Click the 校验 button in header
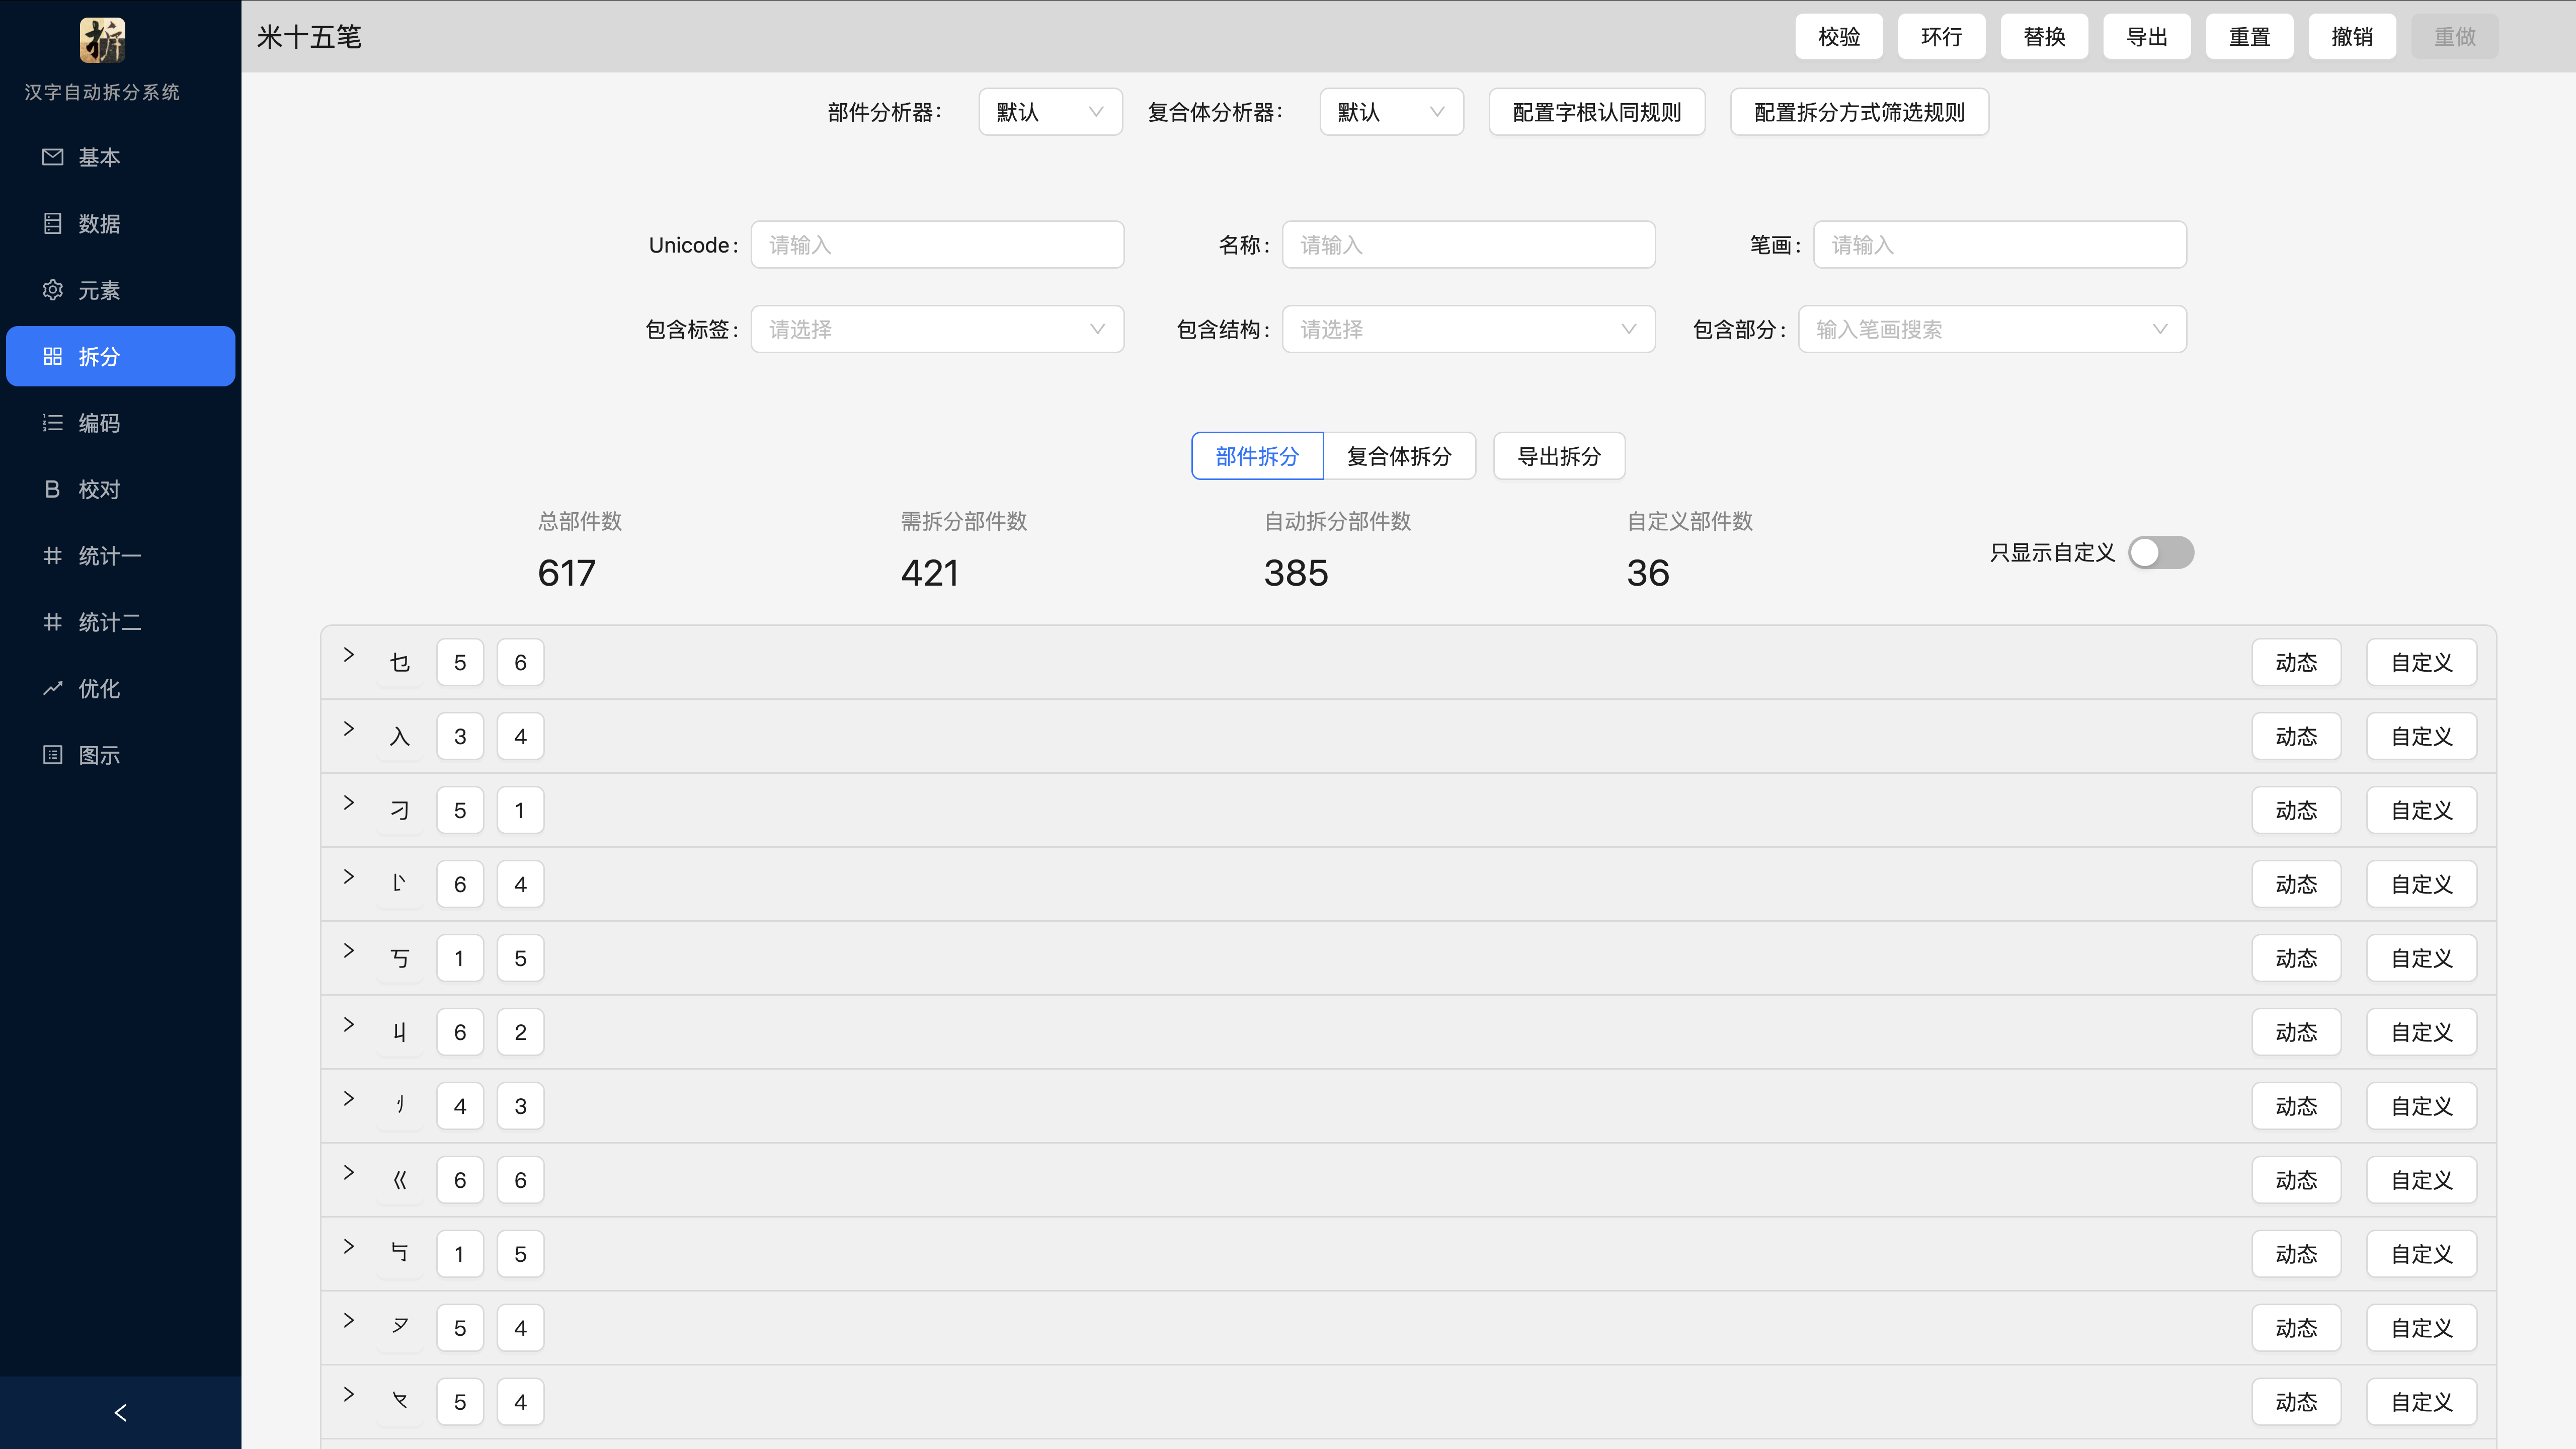 click(1838, 37)
